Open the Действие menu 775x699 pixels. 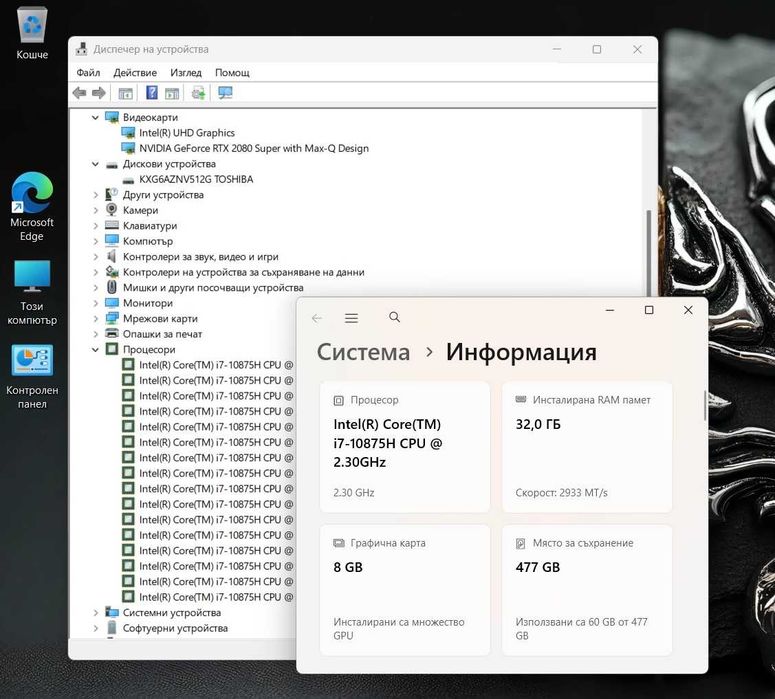pos(135,73)
